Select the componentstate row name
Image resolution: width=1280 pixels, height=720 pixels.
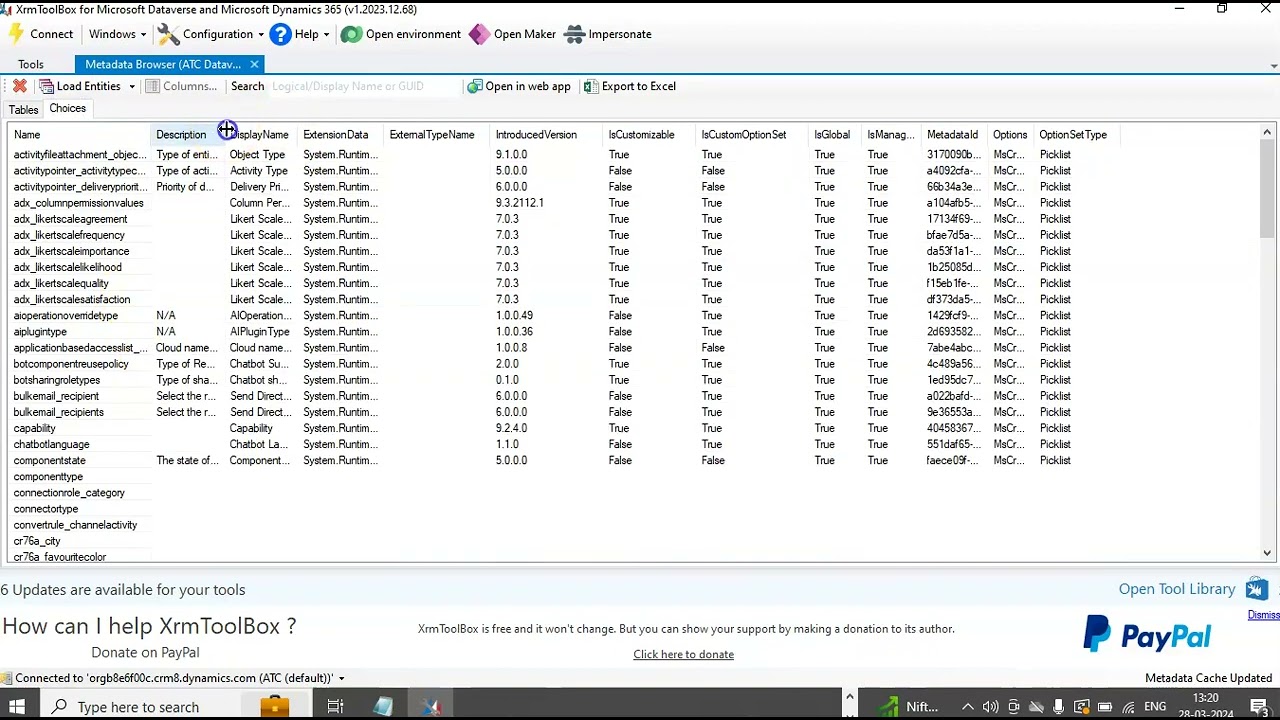49,460
